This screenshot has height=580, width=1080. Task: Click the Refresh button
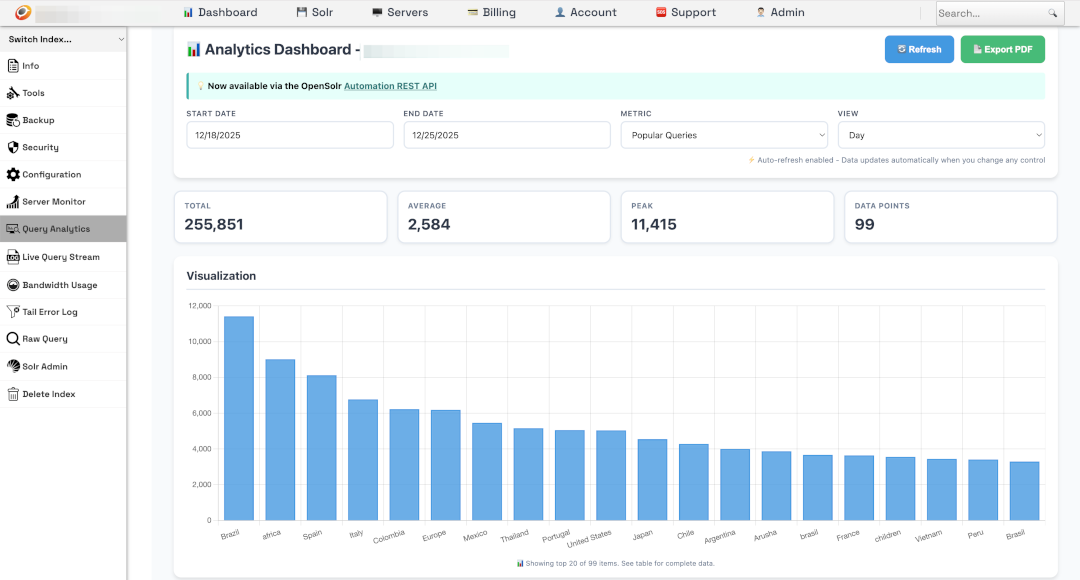click(918, 48)
